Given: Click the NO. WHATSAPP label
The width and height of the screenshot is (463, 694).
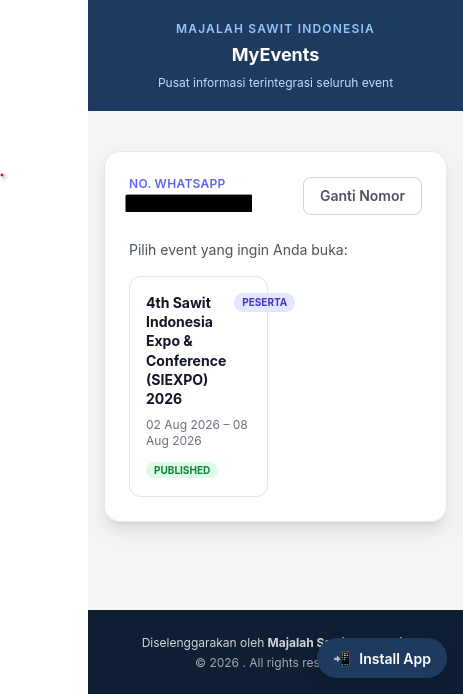Looking at the screenshot, I should coord(177,184).
